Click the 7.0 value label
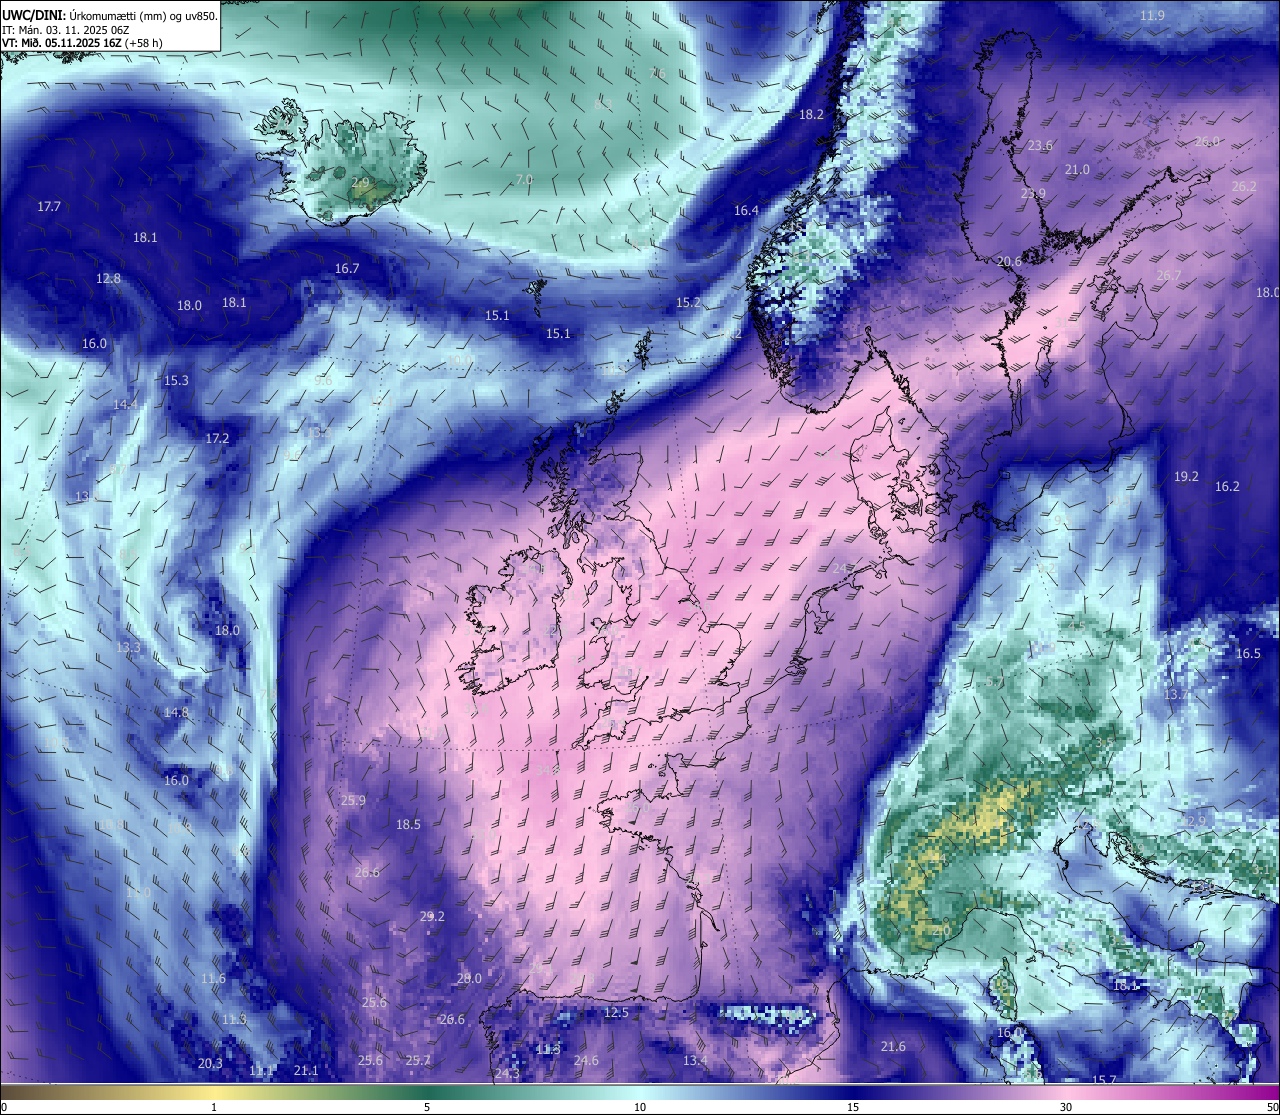This screenshot has width=1280, height=1115. click(524, 180)
